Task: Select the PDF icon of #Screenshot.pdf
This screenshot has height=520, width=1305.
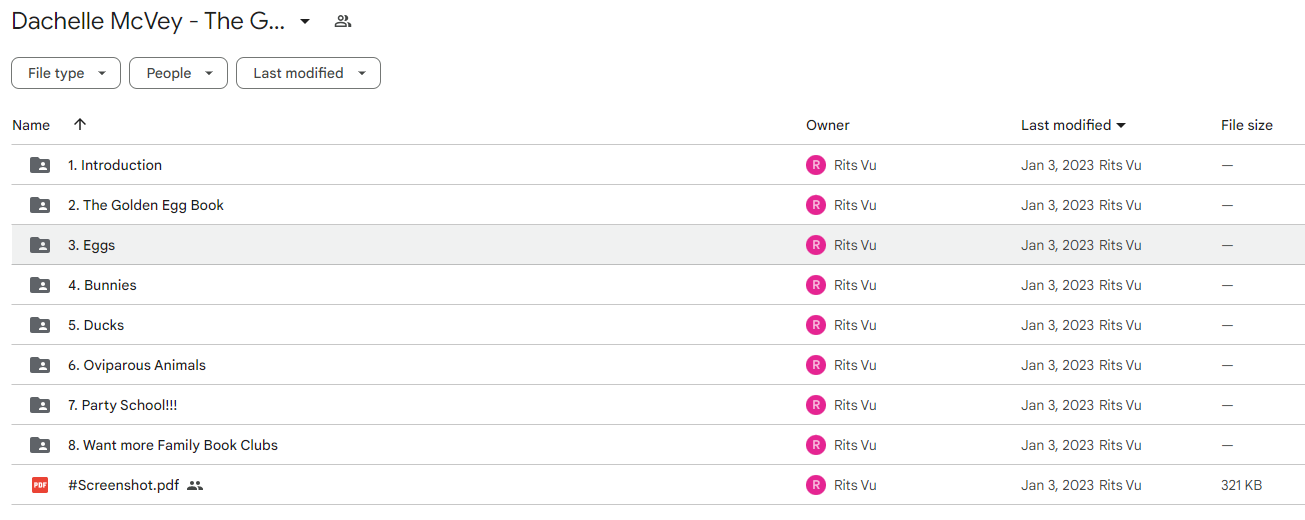Action: point(40,485)
